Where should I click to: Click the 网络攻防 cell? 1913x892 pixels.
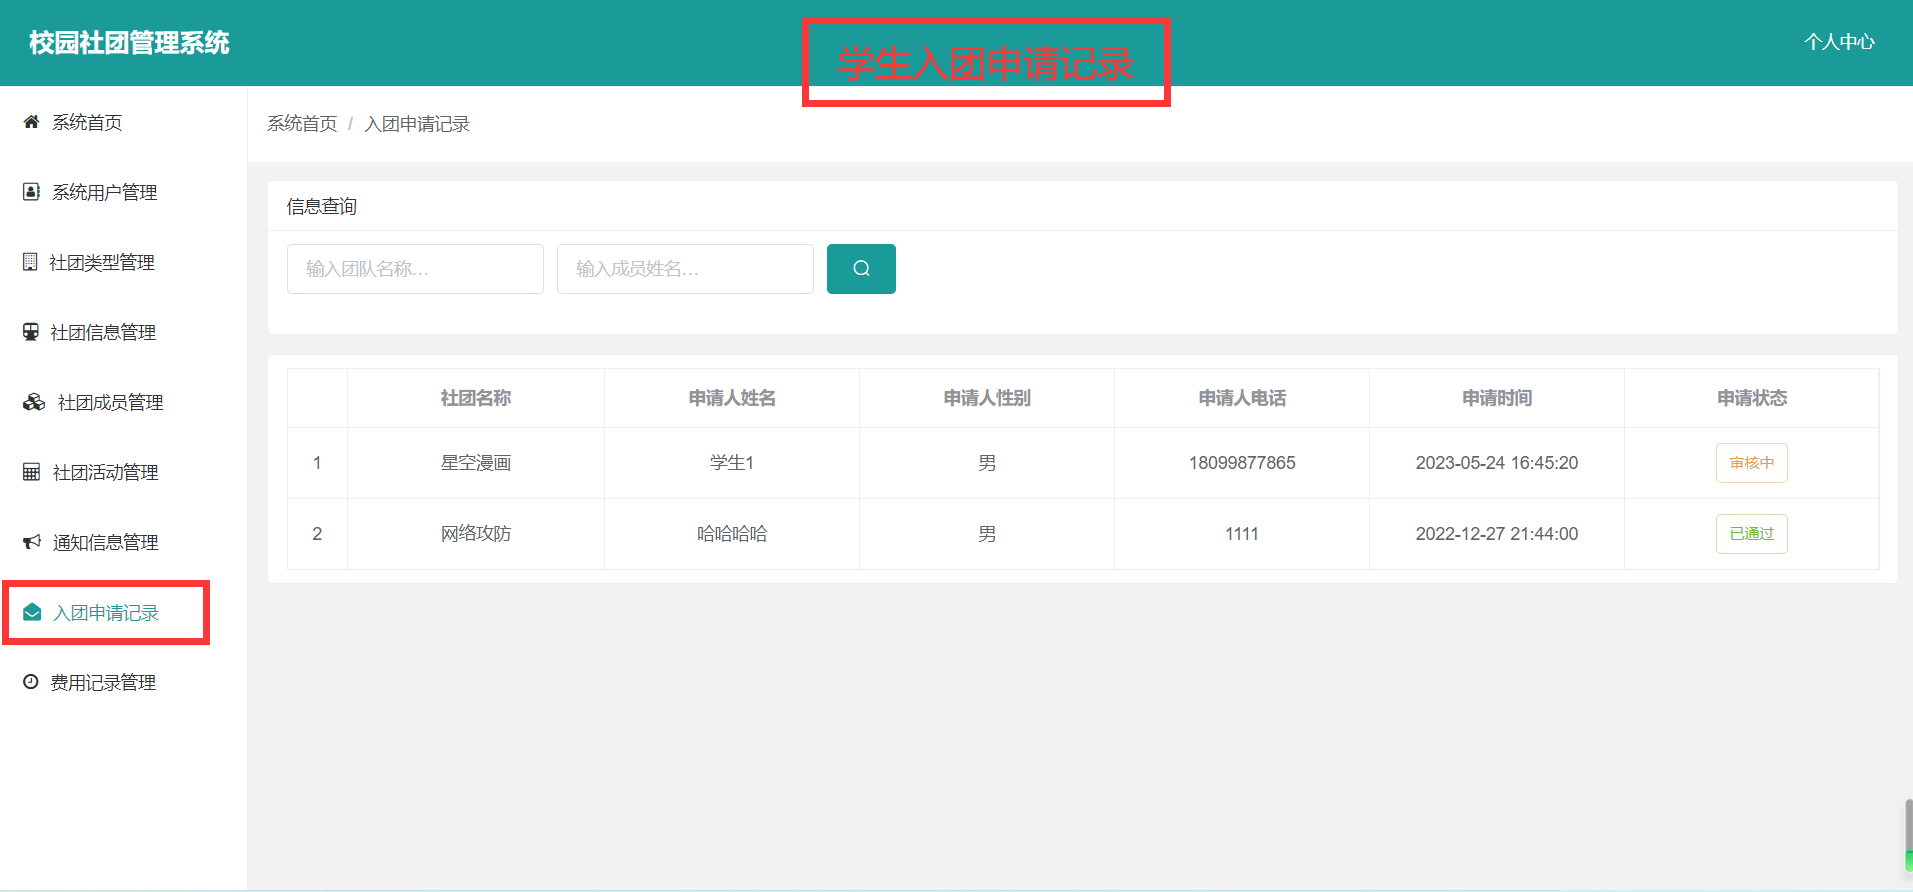coord(476,534)
